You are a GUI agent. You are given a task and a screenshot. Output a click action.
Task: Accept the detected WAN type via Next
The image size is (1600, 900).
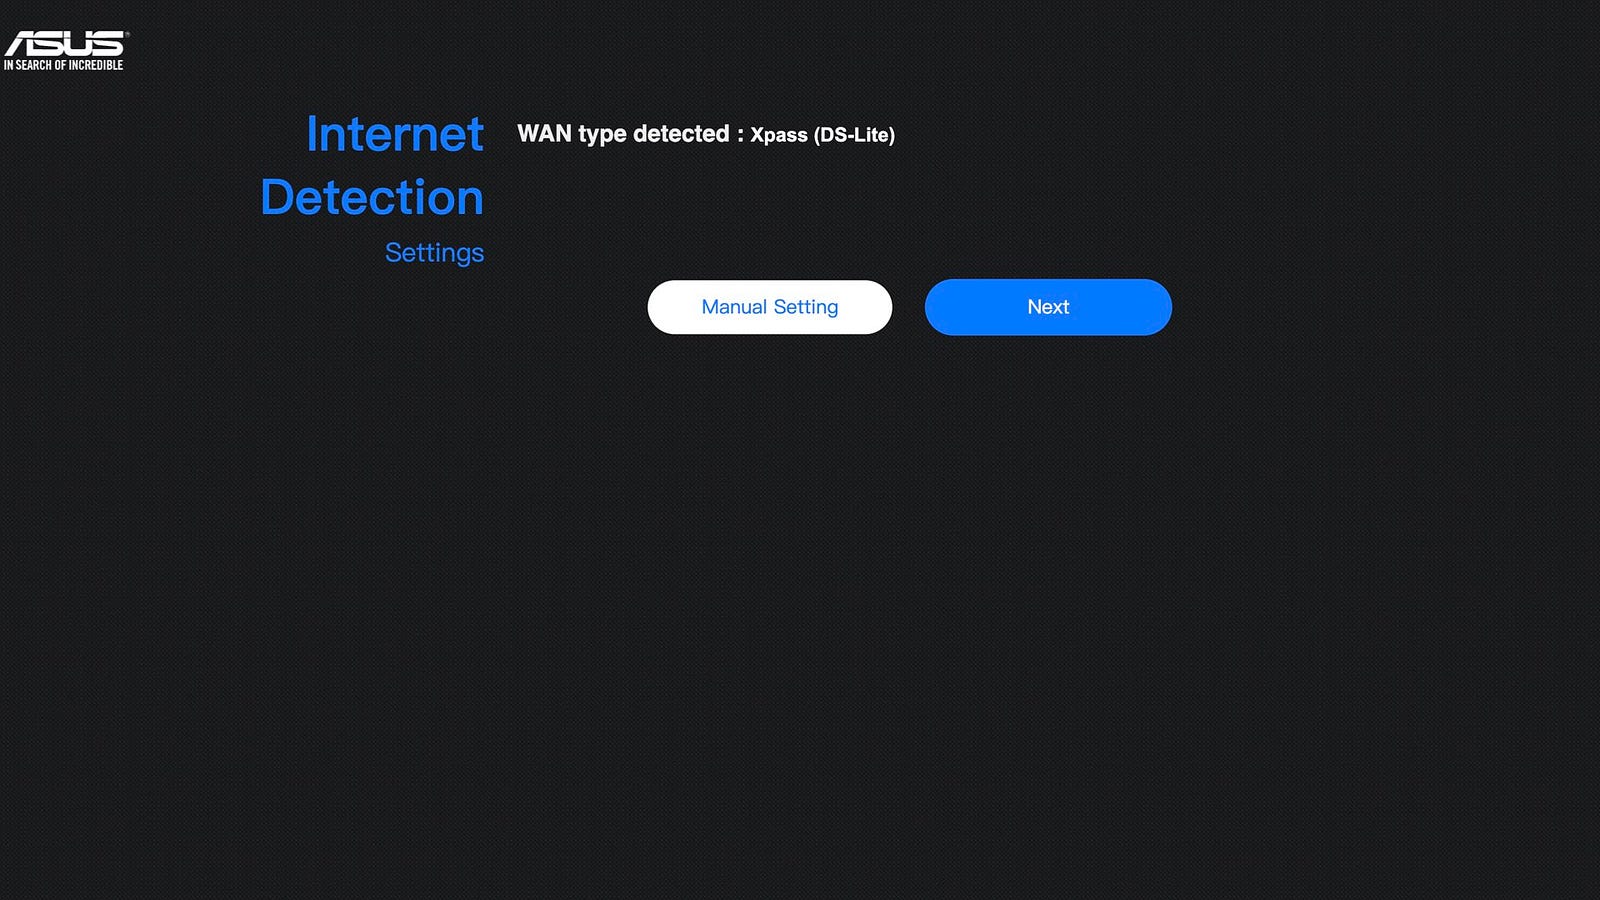pos(1048,307)
